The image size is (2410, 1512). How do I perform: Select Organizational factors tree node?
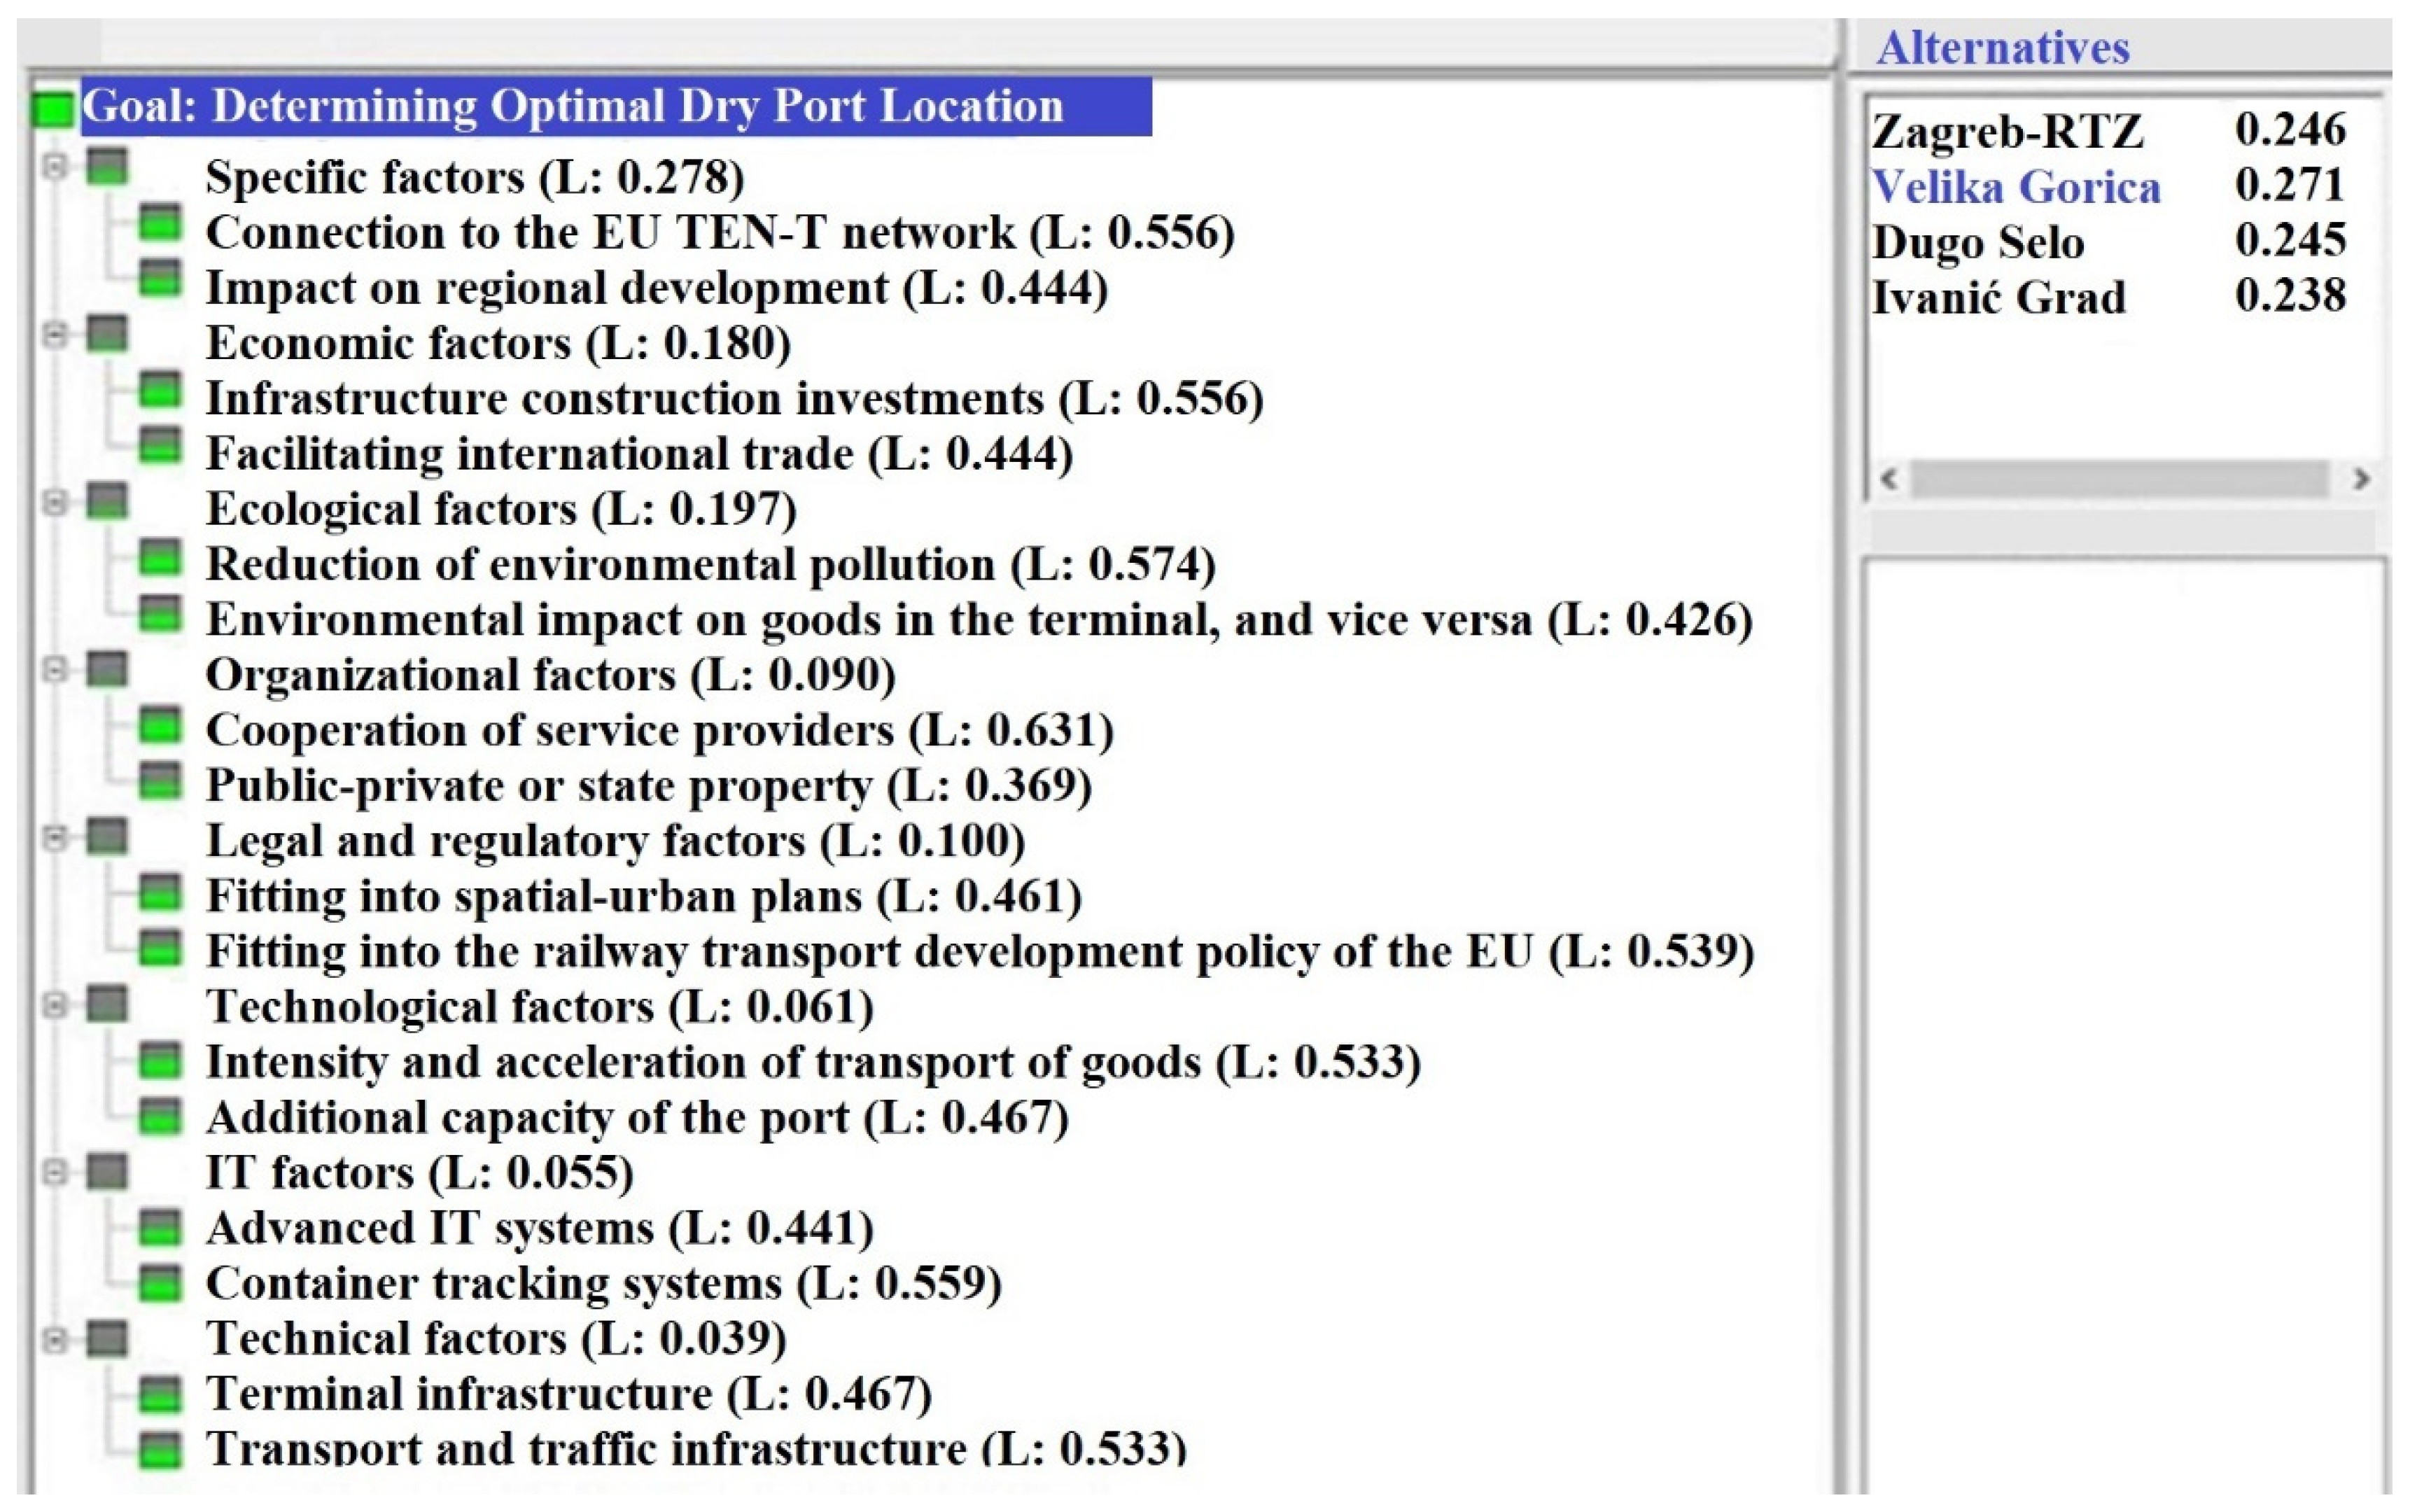click(x=550, y=675)
